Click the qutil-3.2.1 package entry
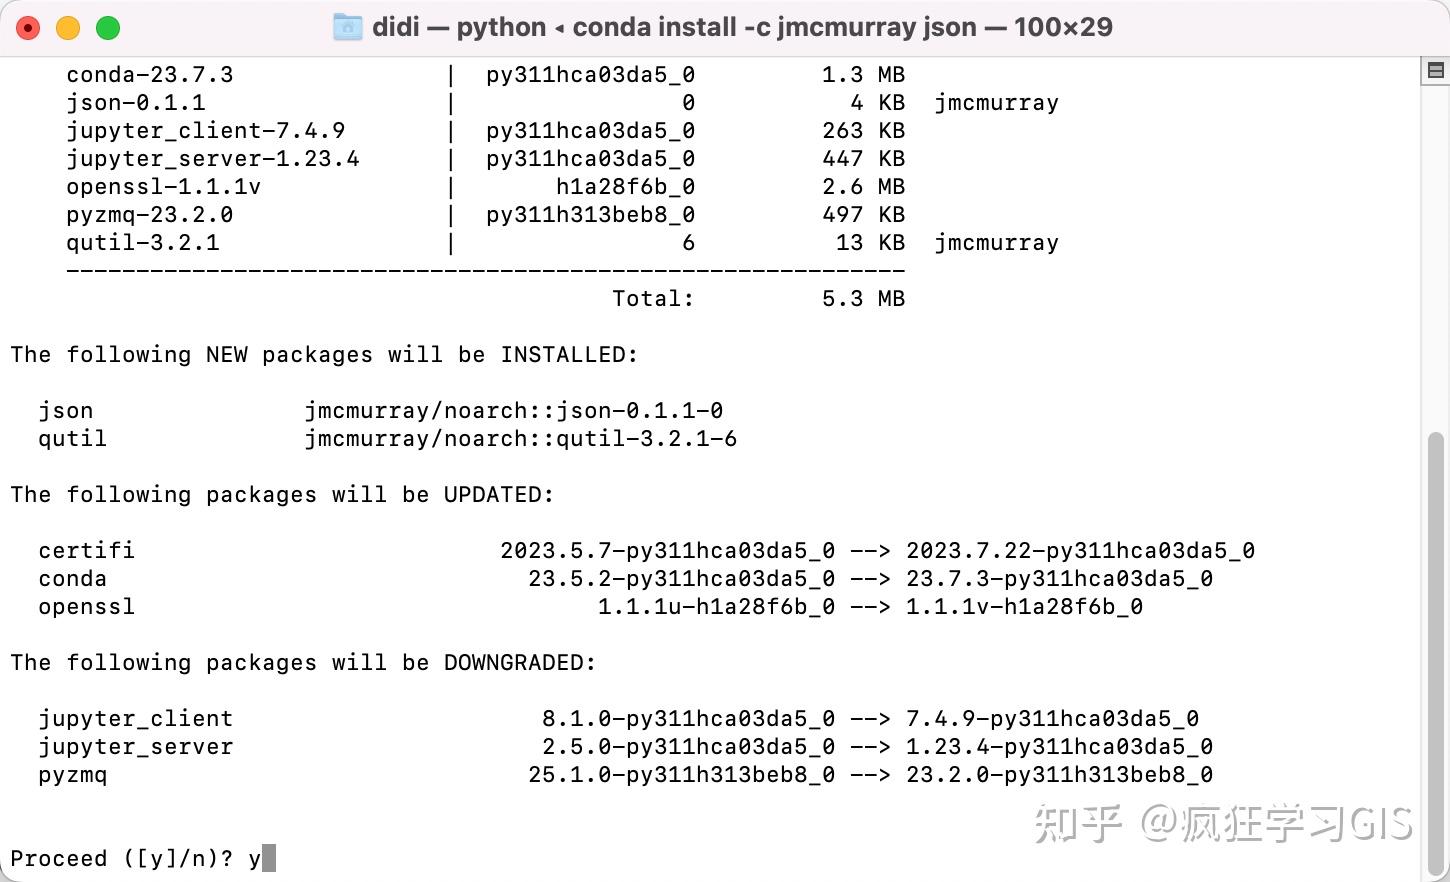The width and height of the screenshot is (1450, 882). (x=143, y=242)
